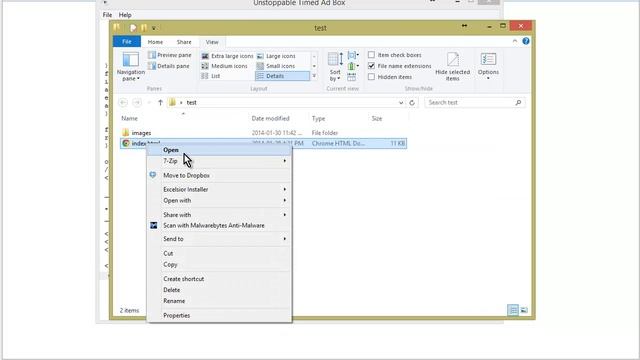Switch to List layout

[211, 76]
